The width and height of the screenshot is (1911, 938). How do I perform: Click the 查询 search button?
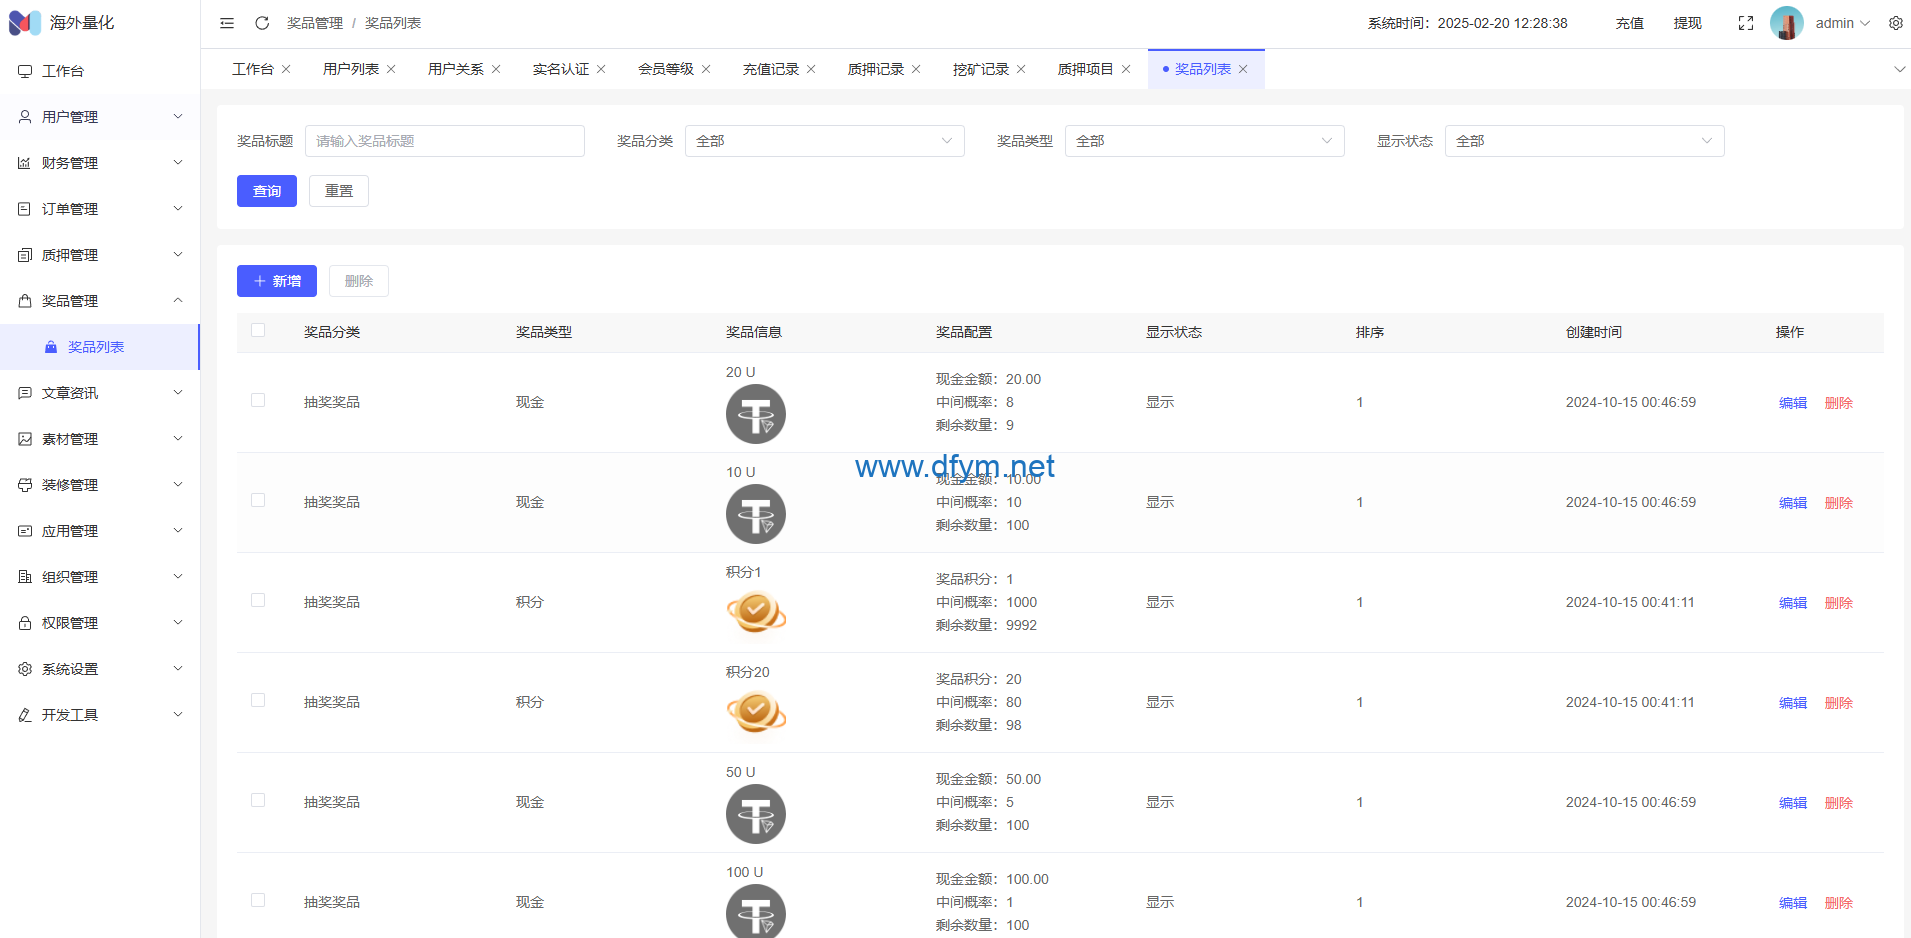[x=267, y=191]
